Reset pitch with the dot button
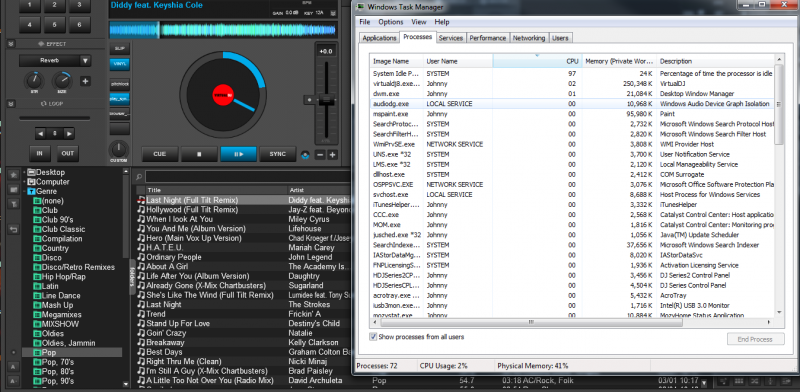The image size is (800, 392). point(308,100)
